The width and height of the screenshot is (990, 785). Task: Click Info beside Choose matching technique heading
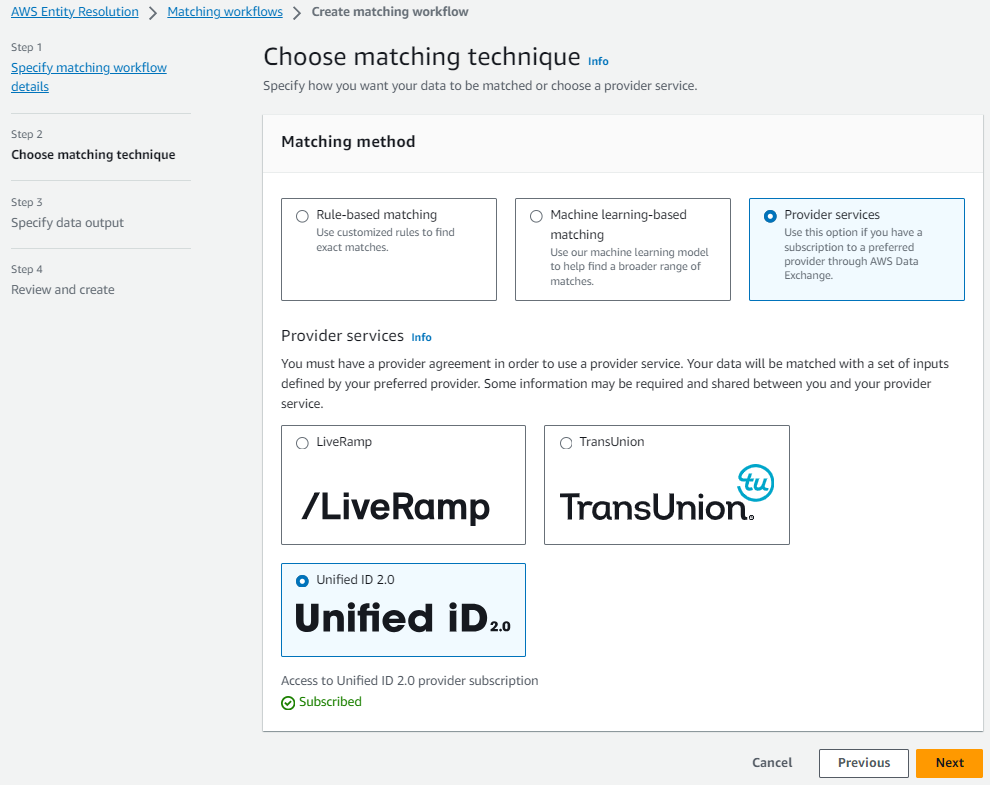(597, 61)
